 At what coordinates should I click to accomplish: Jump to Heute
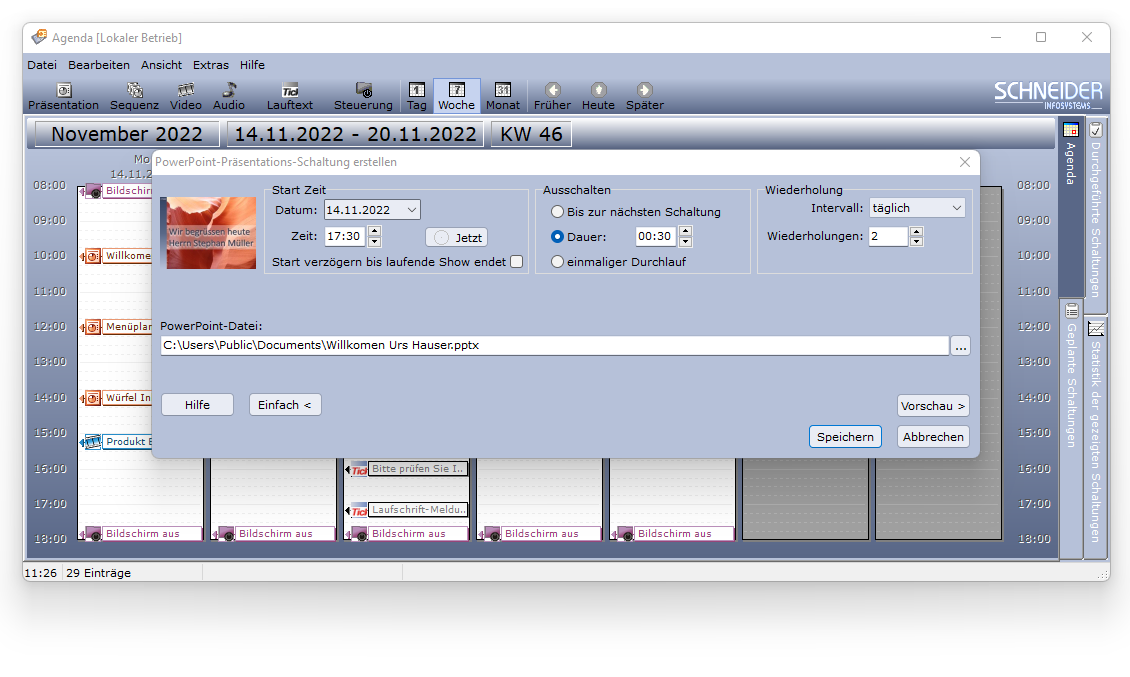pyautogui.click(x=598, y=97)
